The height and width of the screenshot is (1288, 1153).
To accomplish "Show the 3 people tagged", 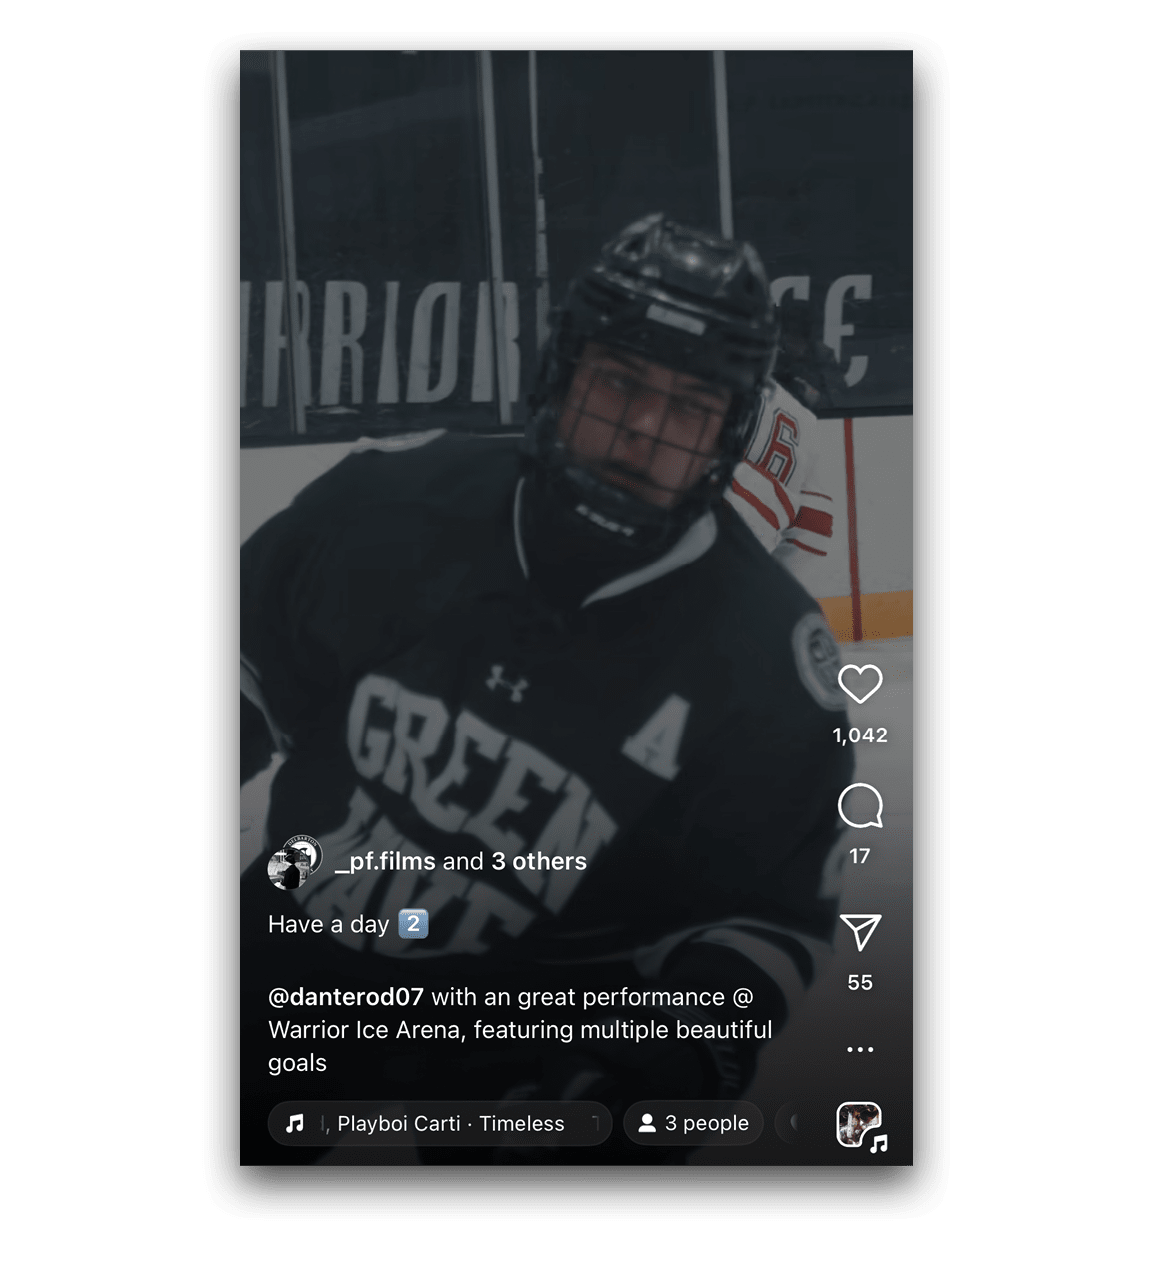I will pyautogui.click(x=693, y=1124).
